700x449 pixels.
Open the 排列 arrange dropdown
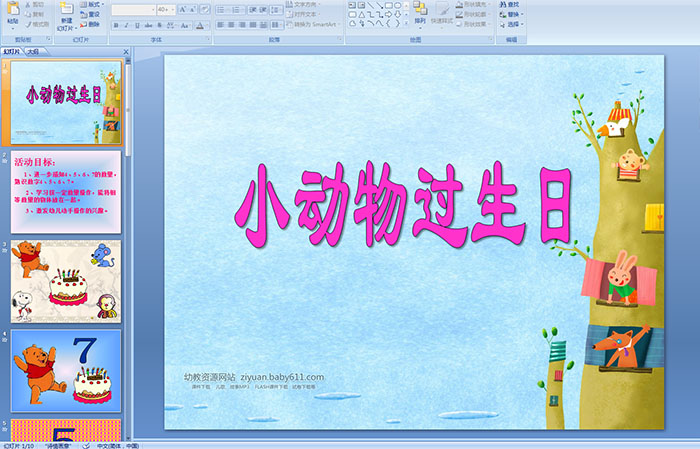tap(420, 14)
